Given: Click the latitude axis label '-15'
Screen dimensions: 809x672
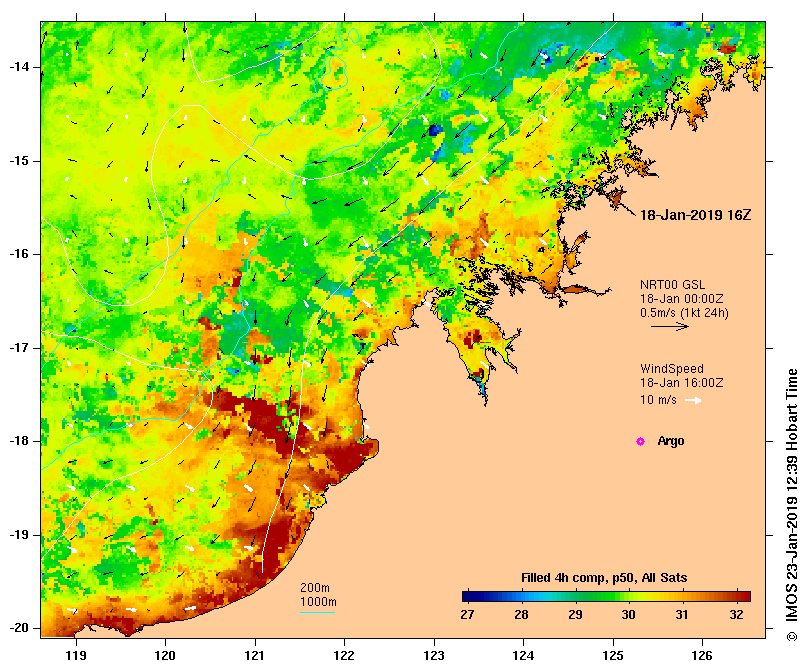Looking at the screenshot, I should 19,161.
